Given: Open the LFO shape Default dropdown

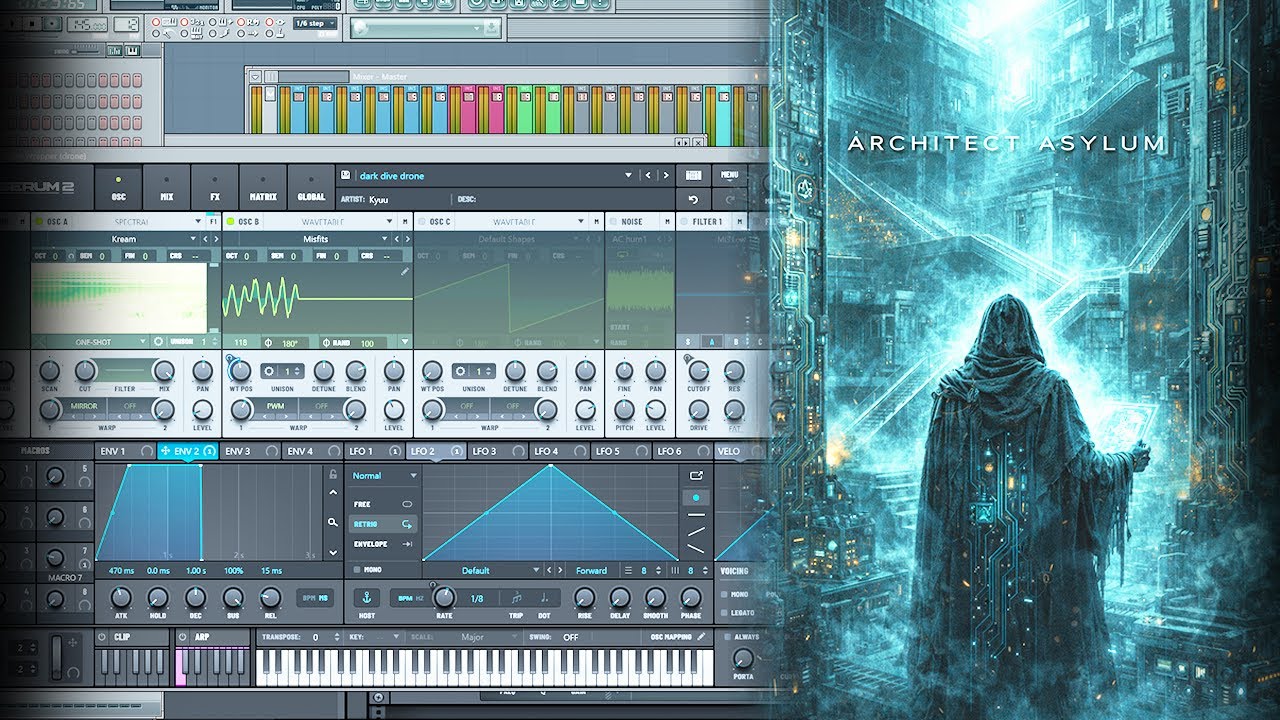Looking at the screenshot, I should [483, 571].
